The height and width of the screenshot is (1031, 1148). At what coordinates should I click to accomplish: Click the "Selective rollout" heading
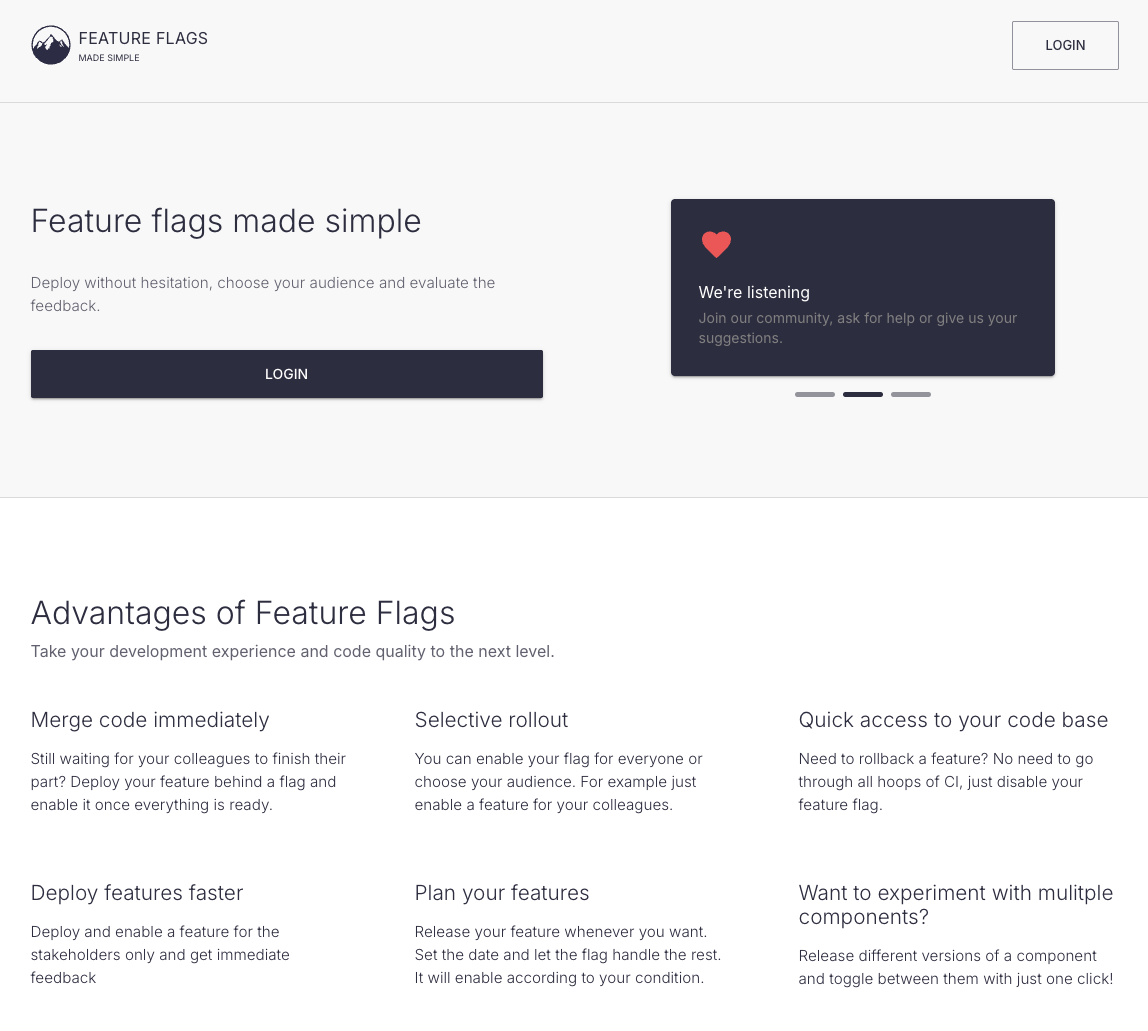[491, 720]
